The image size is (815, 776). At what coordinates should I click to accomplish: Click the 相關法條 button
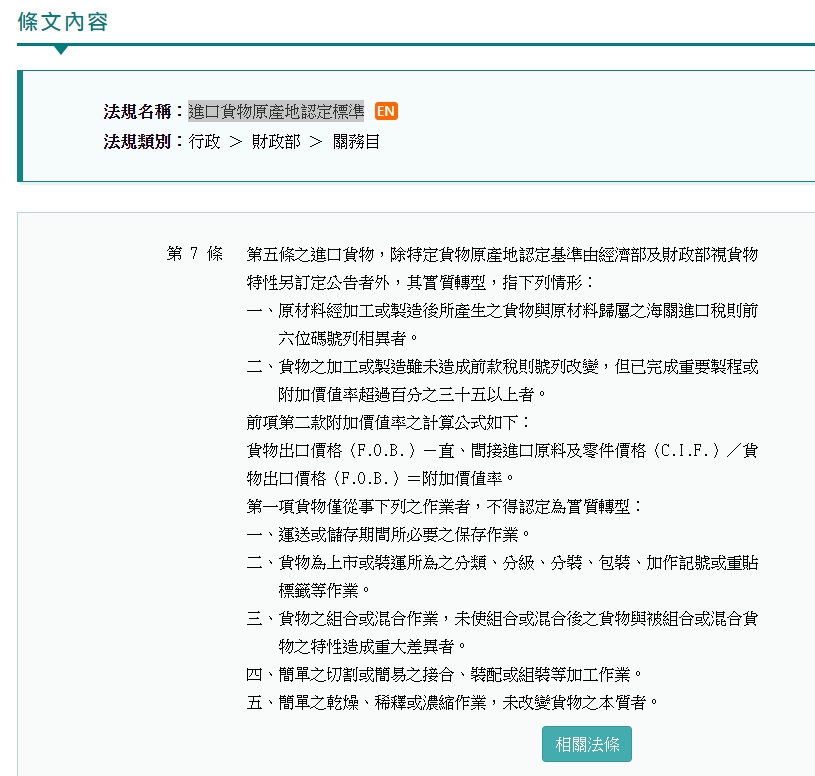[x=587, y=744]
